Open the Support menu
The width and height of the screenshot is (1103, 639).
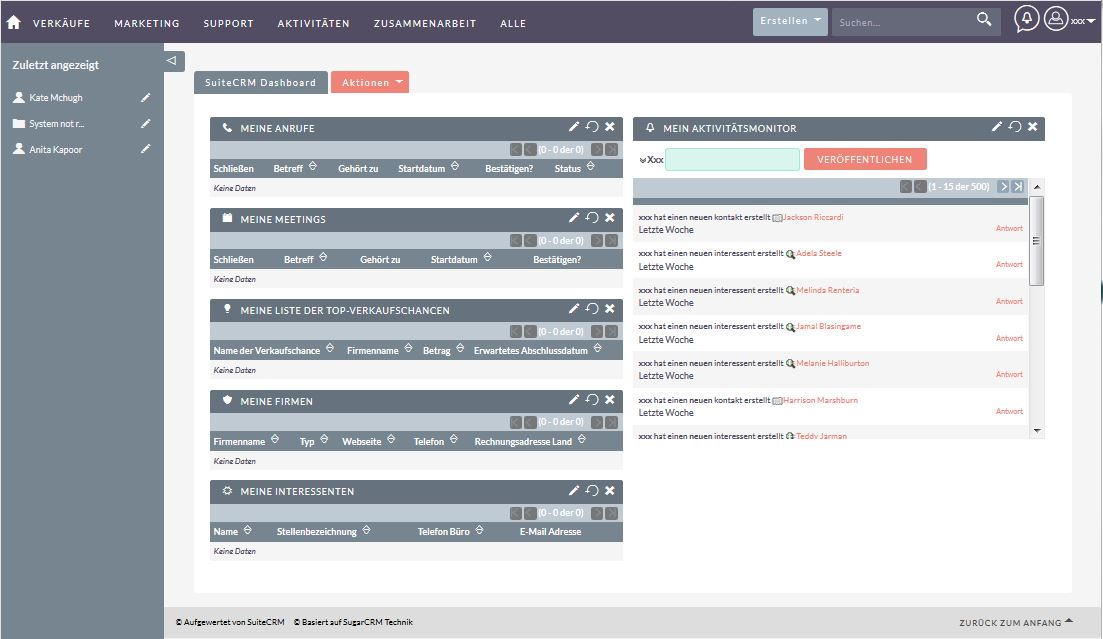click(x=229, y=23)
